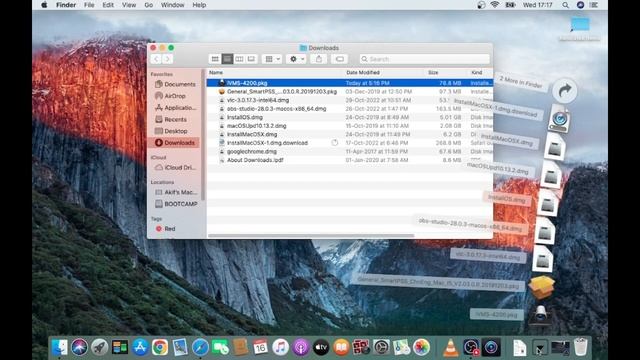Select the General_SmartPSS pkg file row
The height and width of the screenshot is (360, 640).
350,91
